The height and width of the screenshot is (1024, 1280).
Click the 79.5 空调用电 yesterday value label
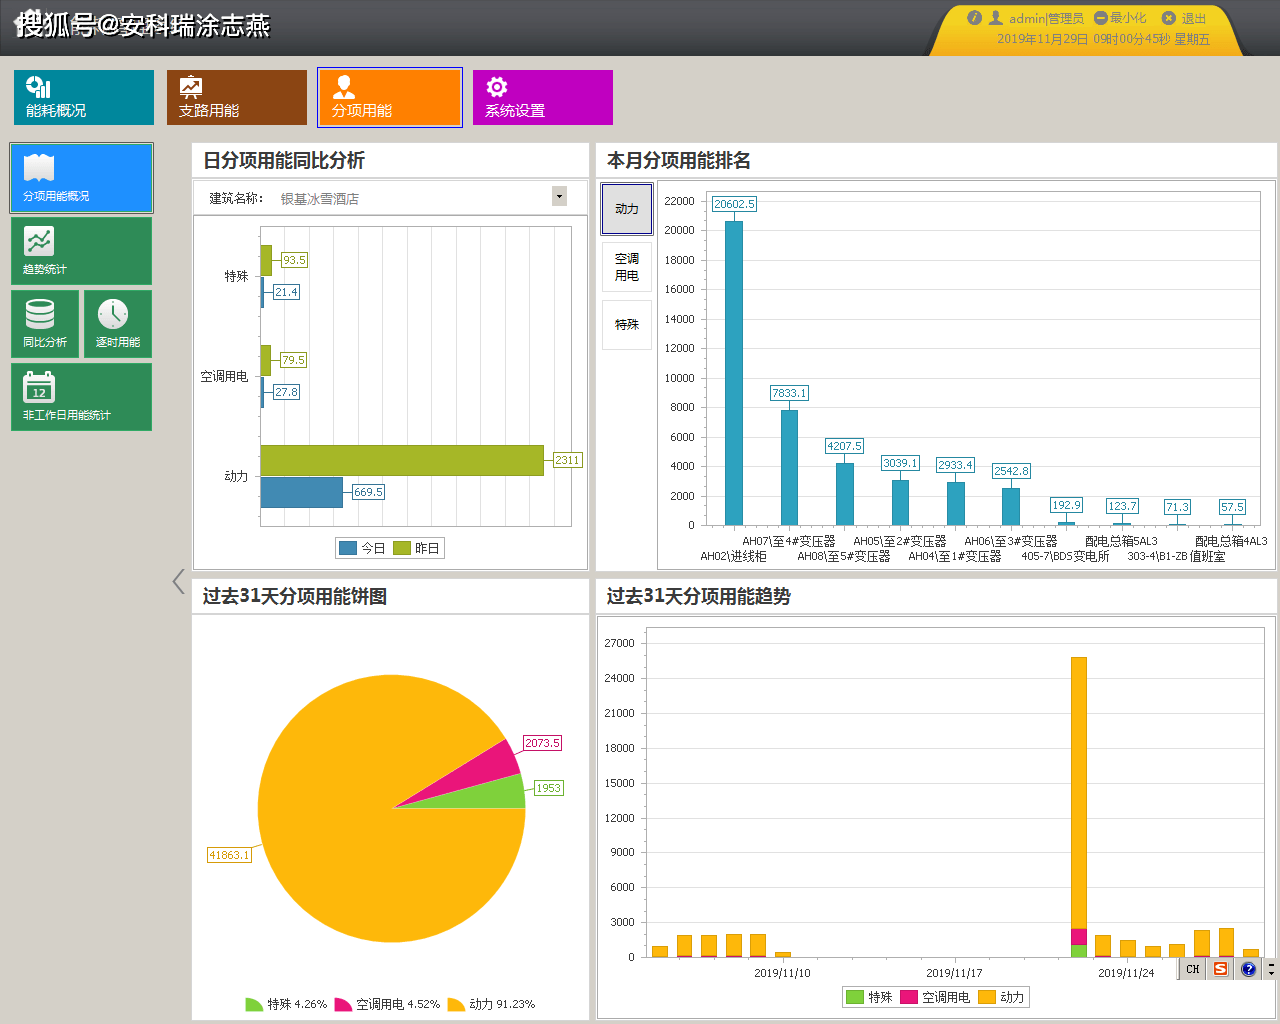click(x=293, y=360)
